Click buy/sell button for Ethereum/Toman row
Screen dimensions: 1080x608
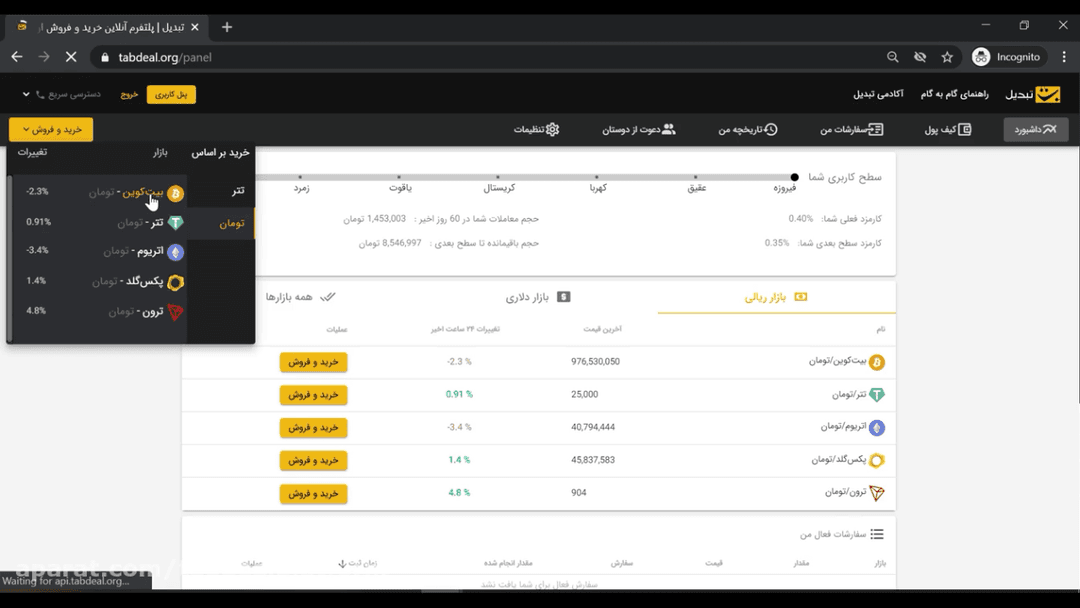point(313,428)
